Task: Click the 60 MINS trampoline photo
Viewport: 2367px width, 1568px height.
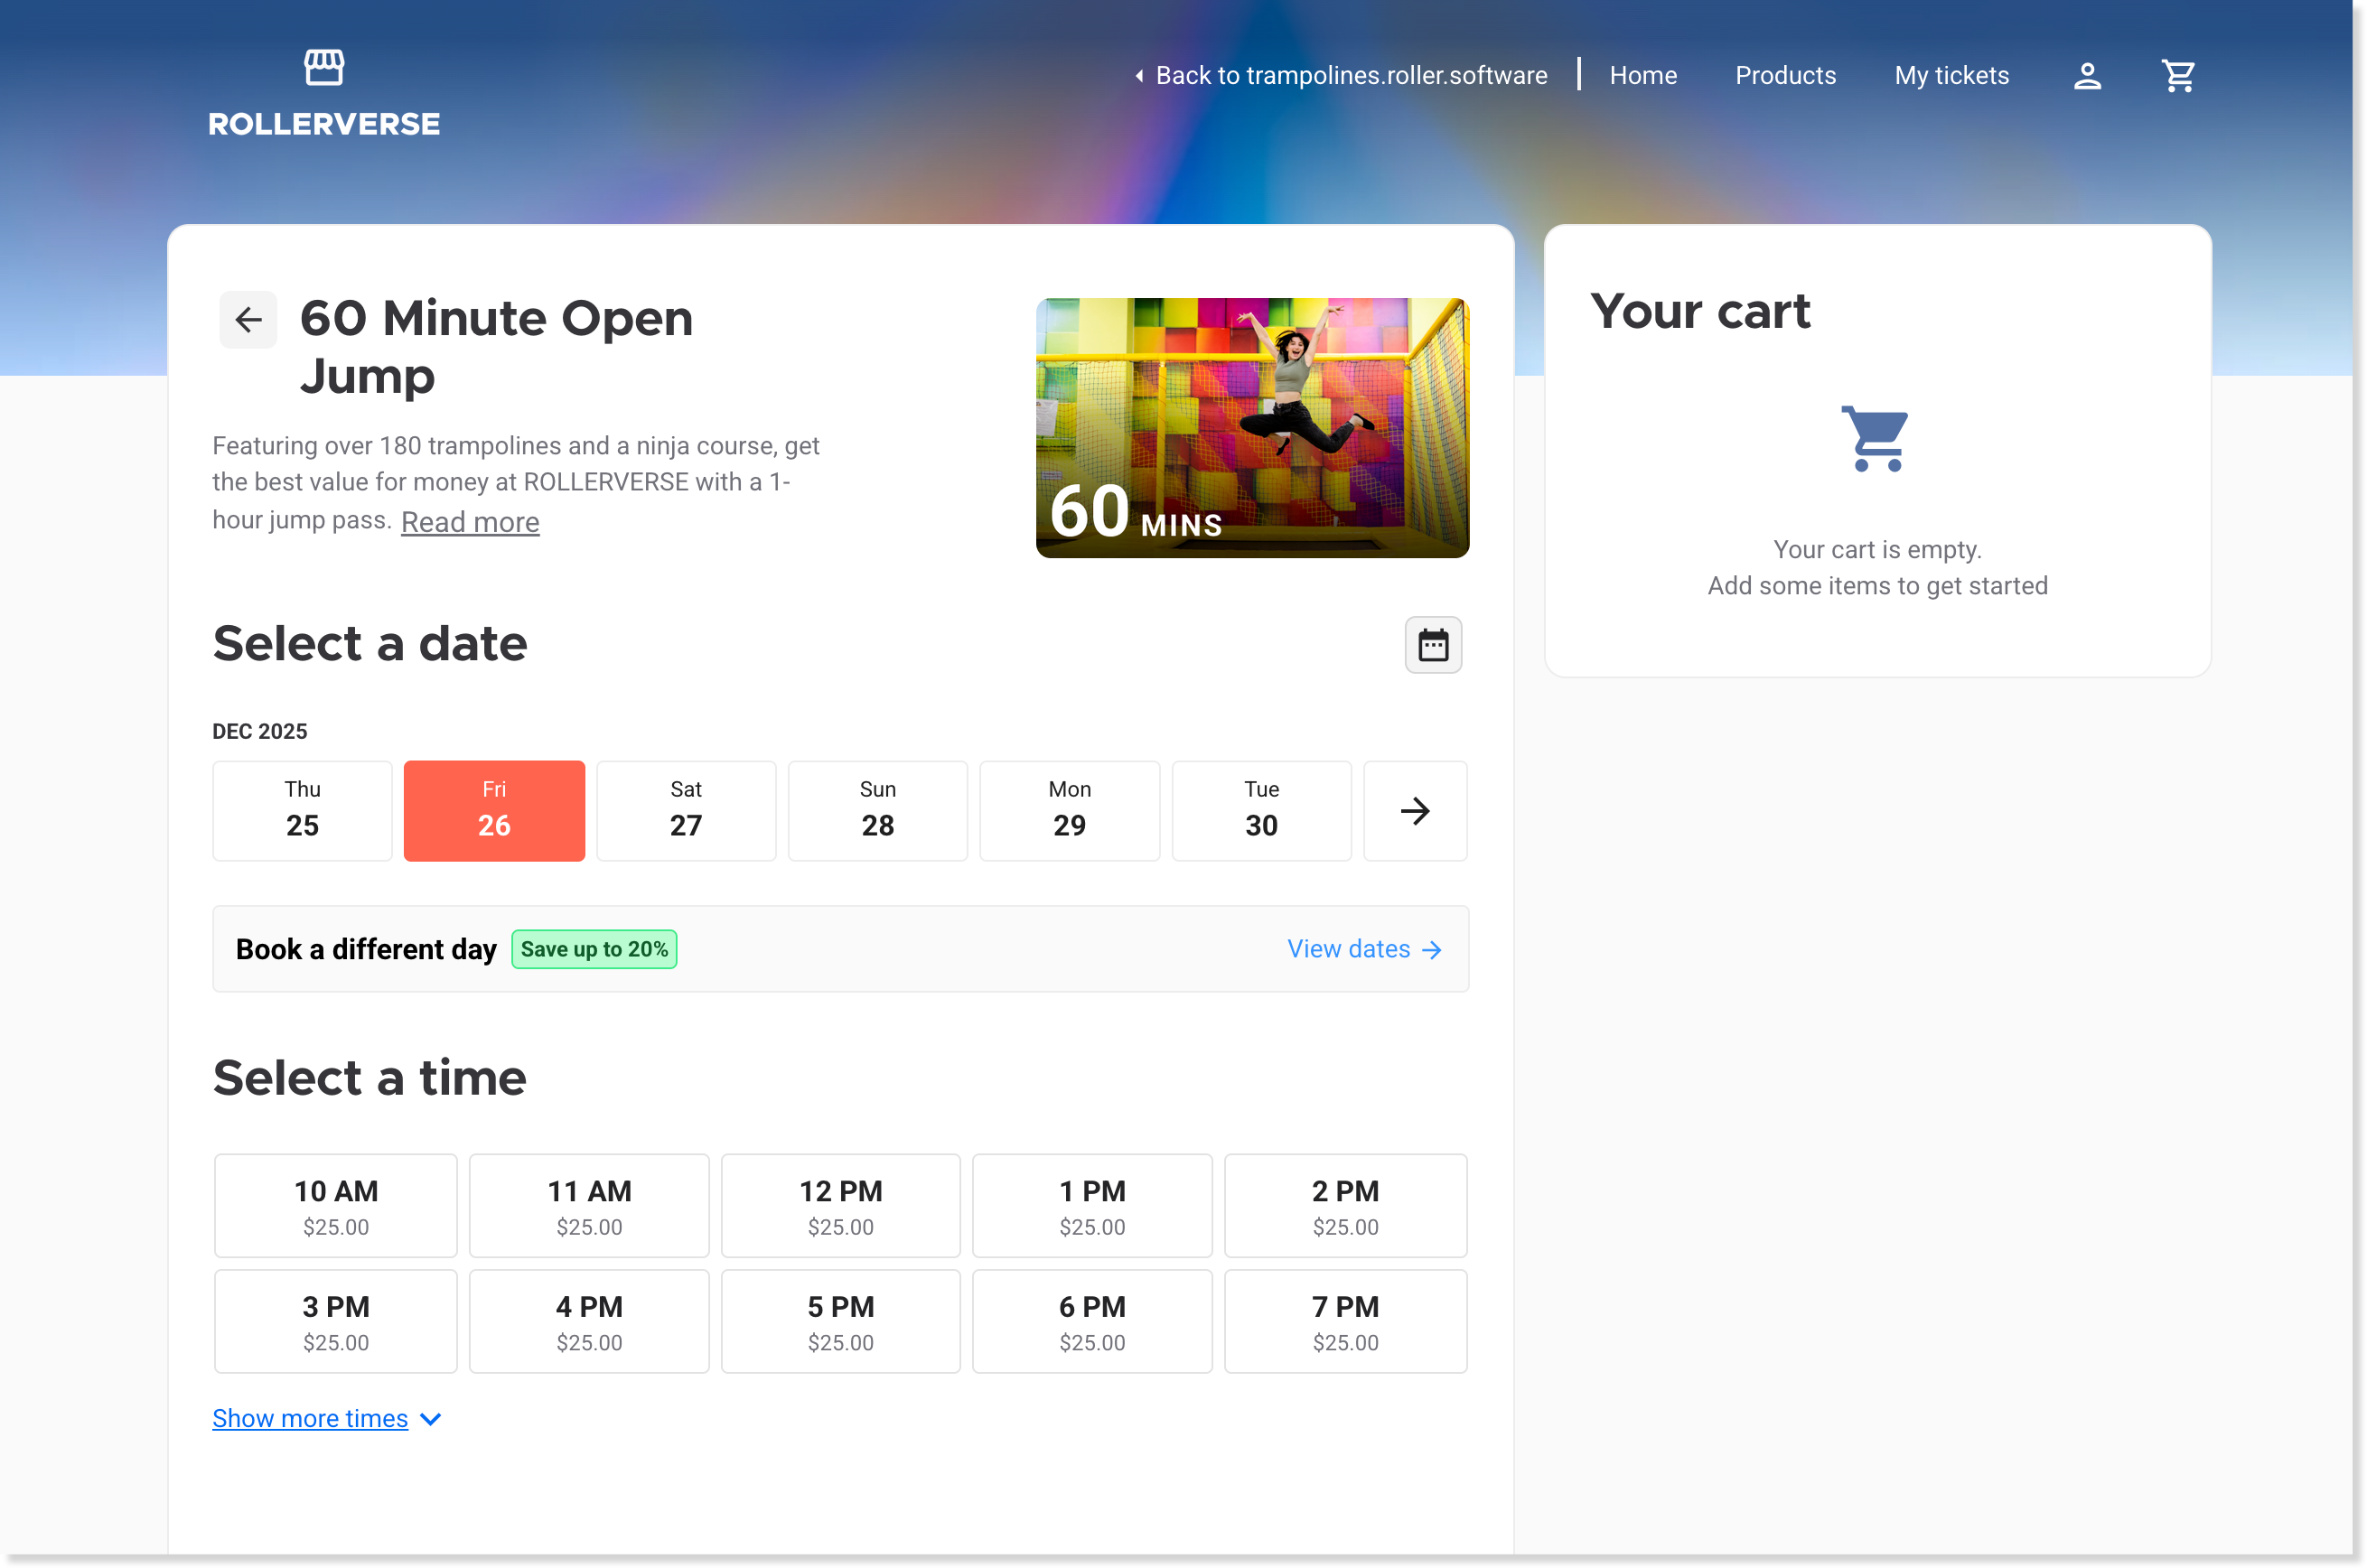Action: coord(1252,428)
